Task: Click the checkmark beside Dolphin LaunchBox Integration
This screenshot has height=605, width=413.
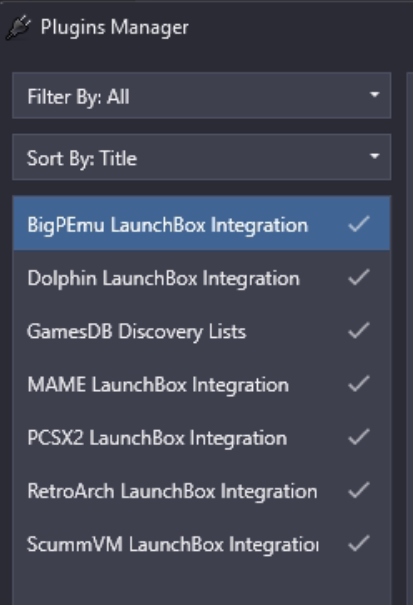Action: coord(359,277)
